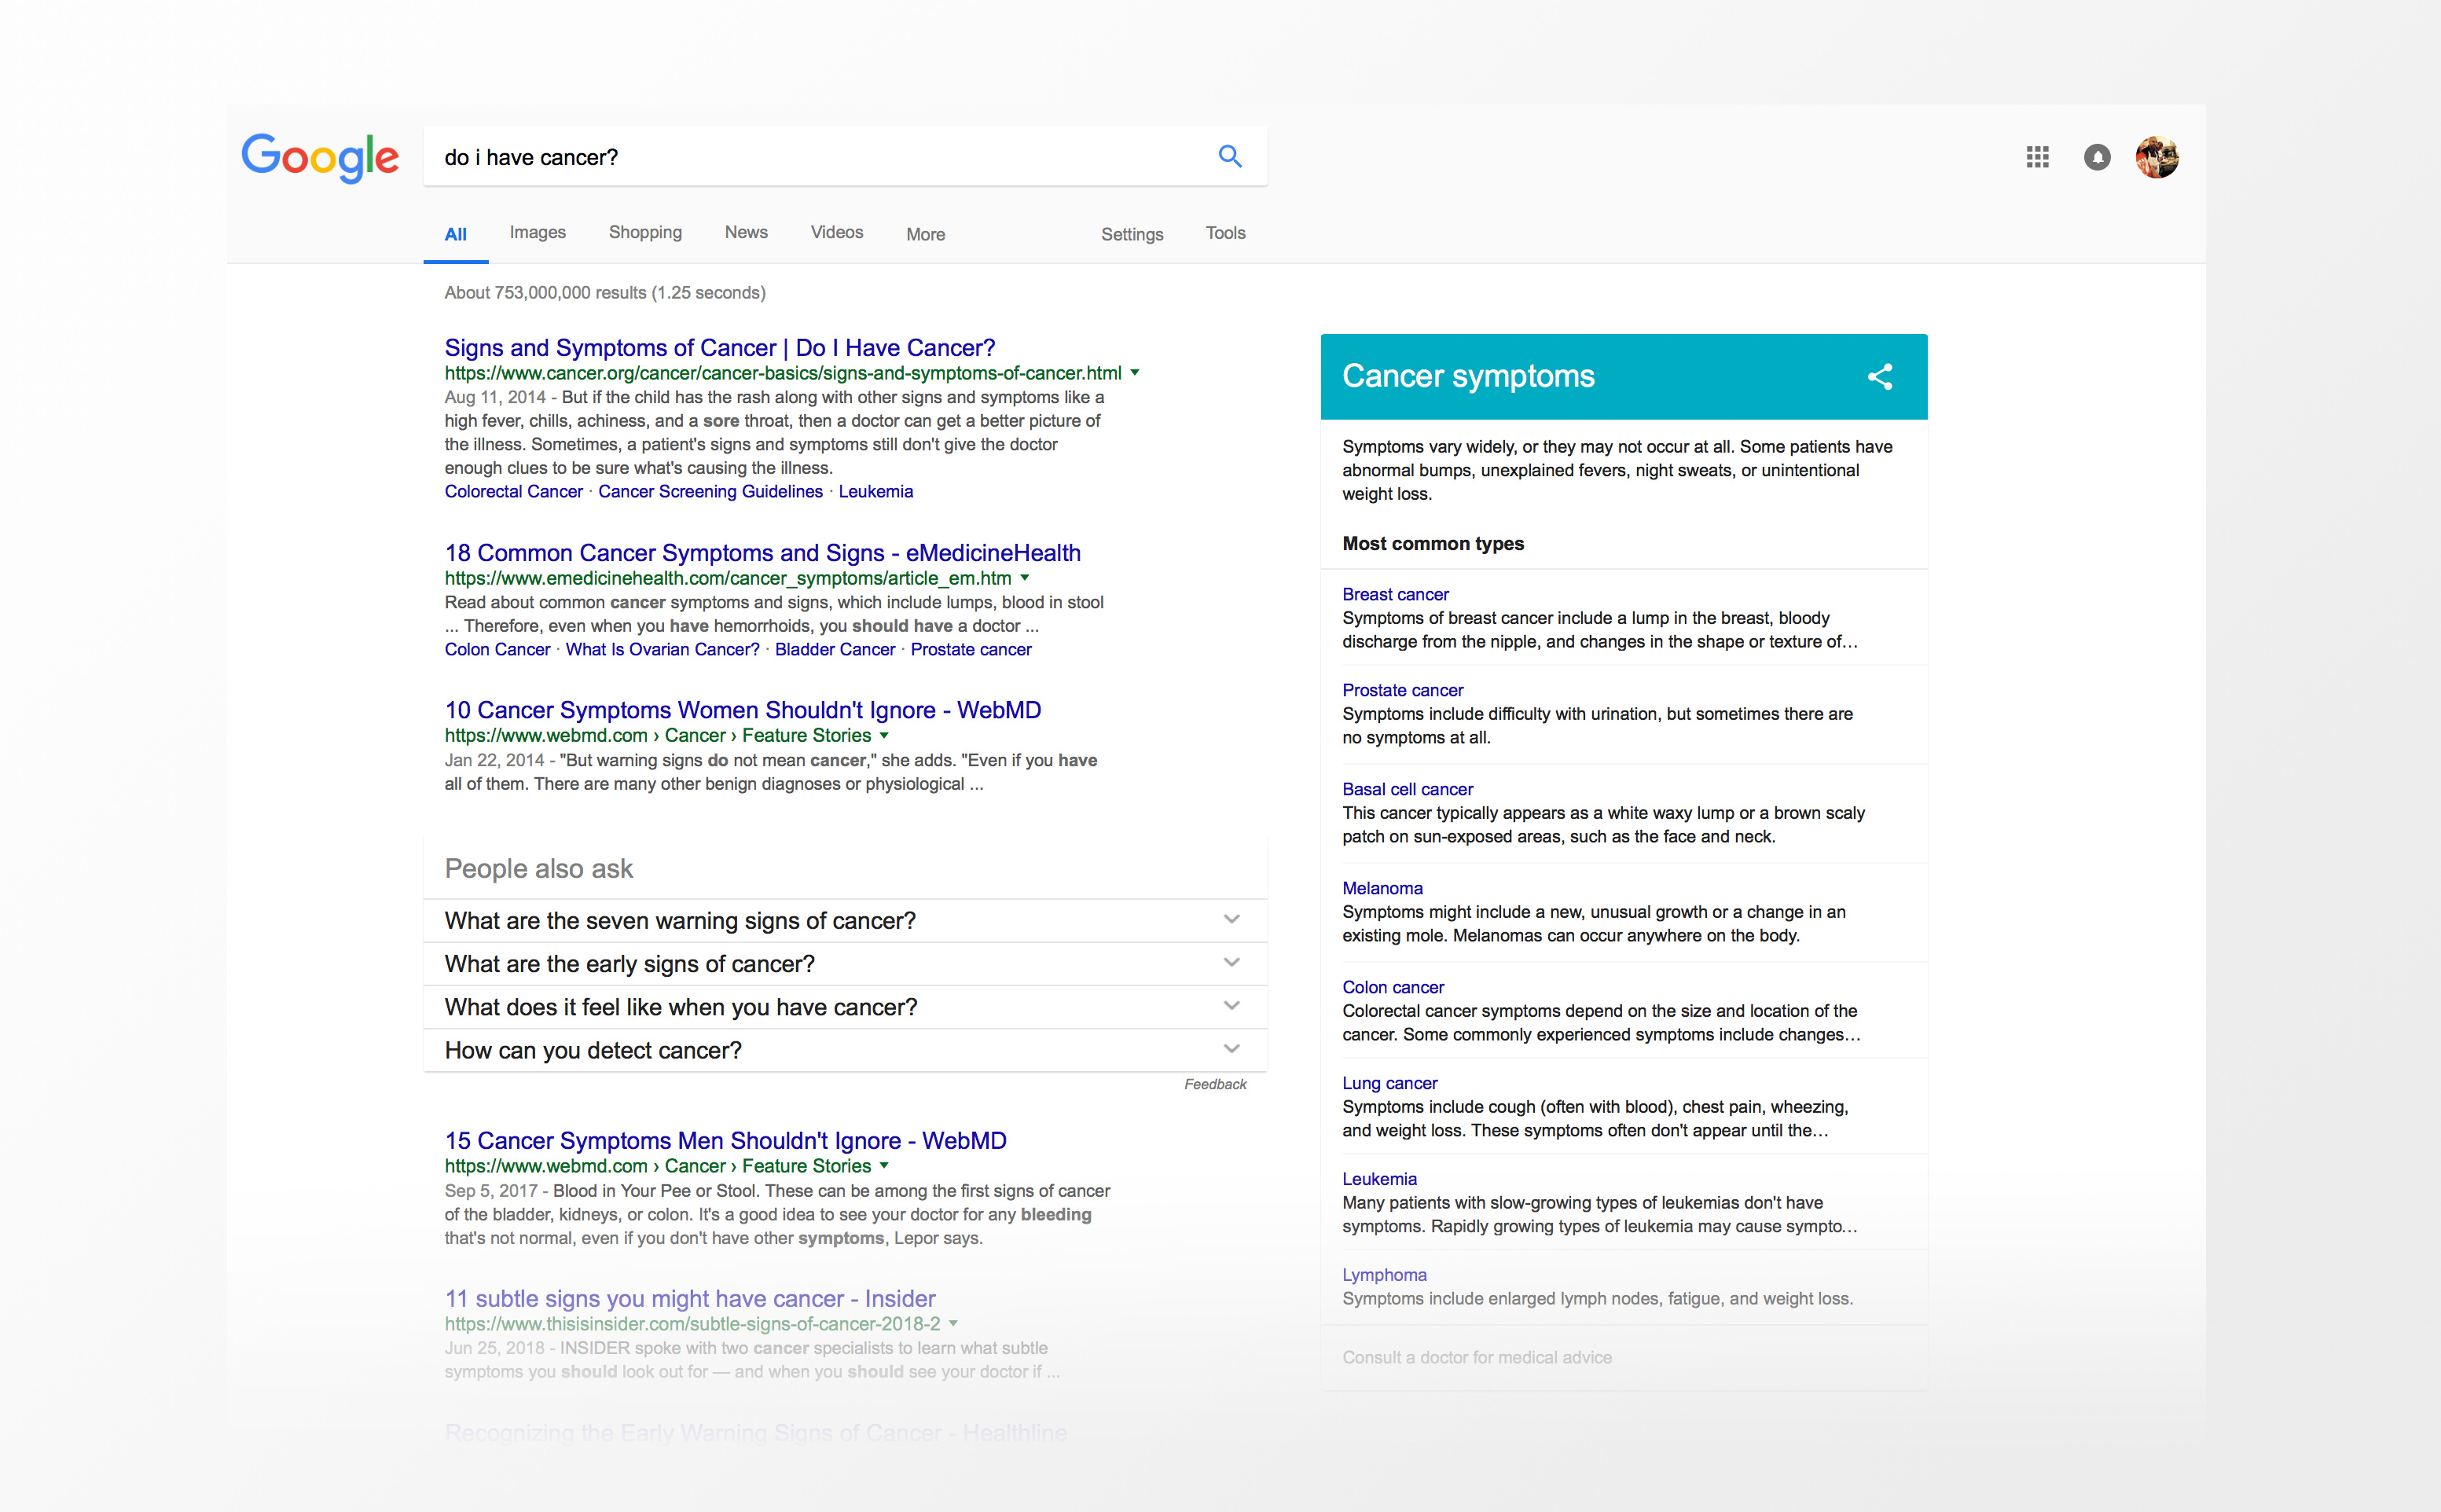Expand 'How can you detect cancer?'
Viewport: 2441px width, 1512px height.
coord(845,1050)
